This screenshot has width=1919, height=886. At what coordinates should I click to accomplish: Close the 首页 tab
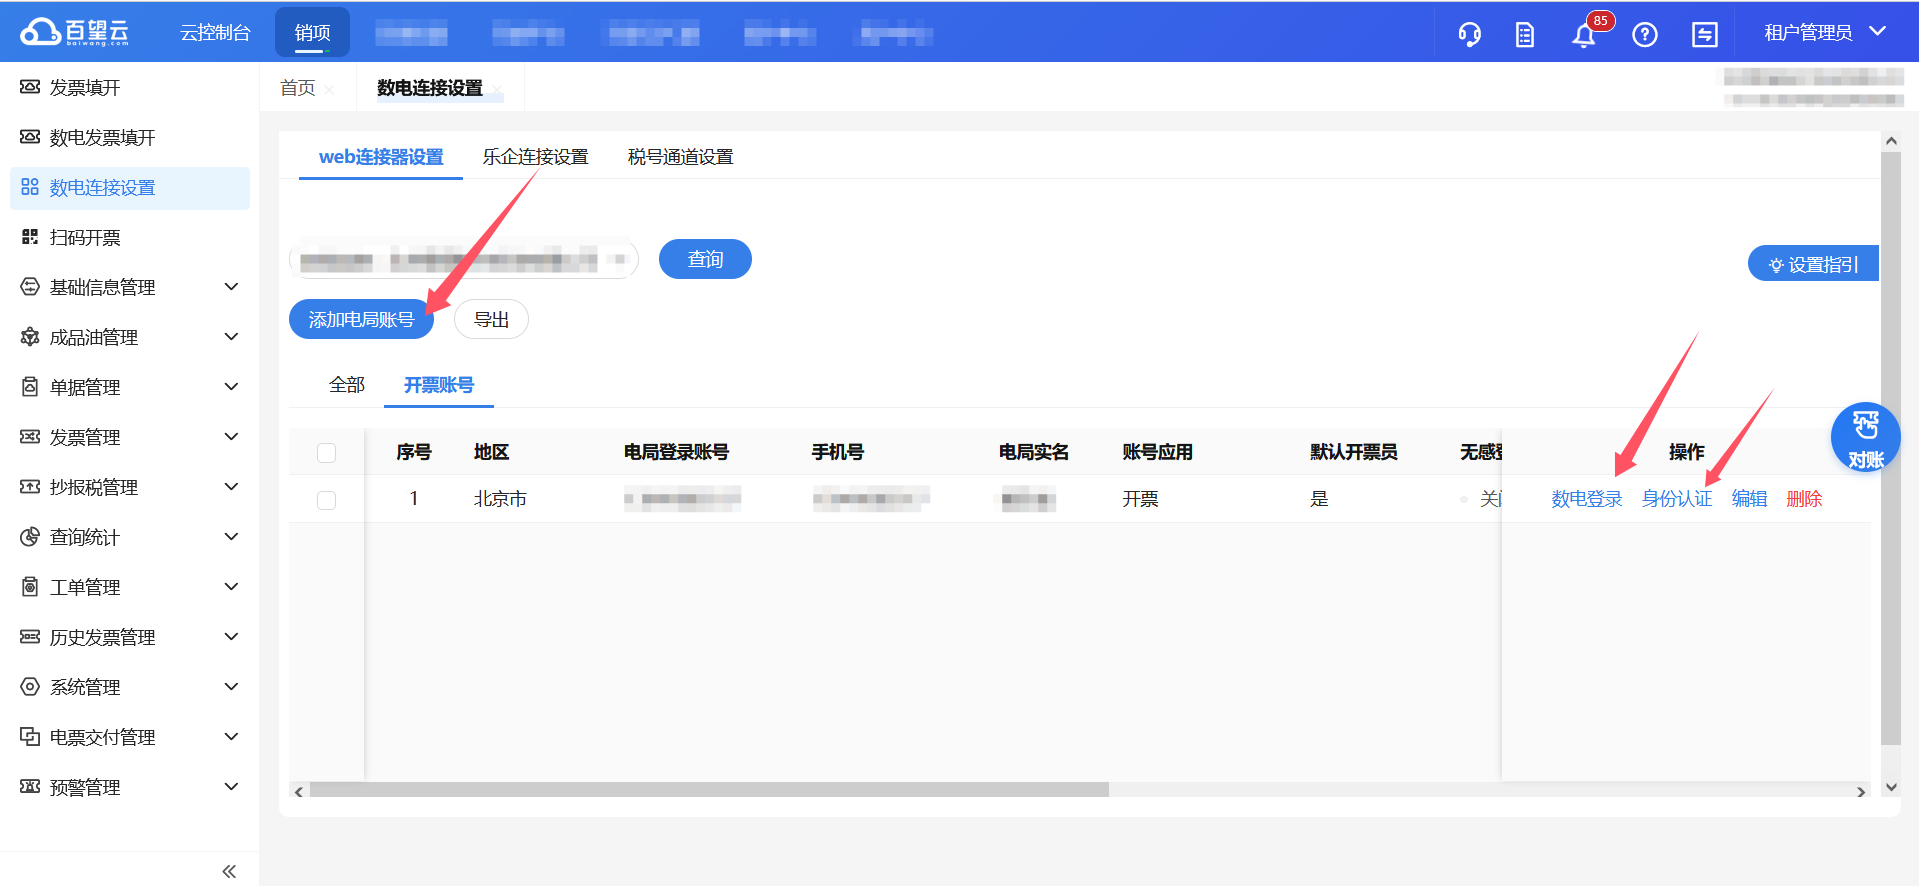(x=330, y=89)
